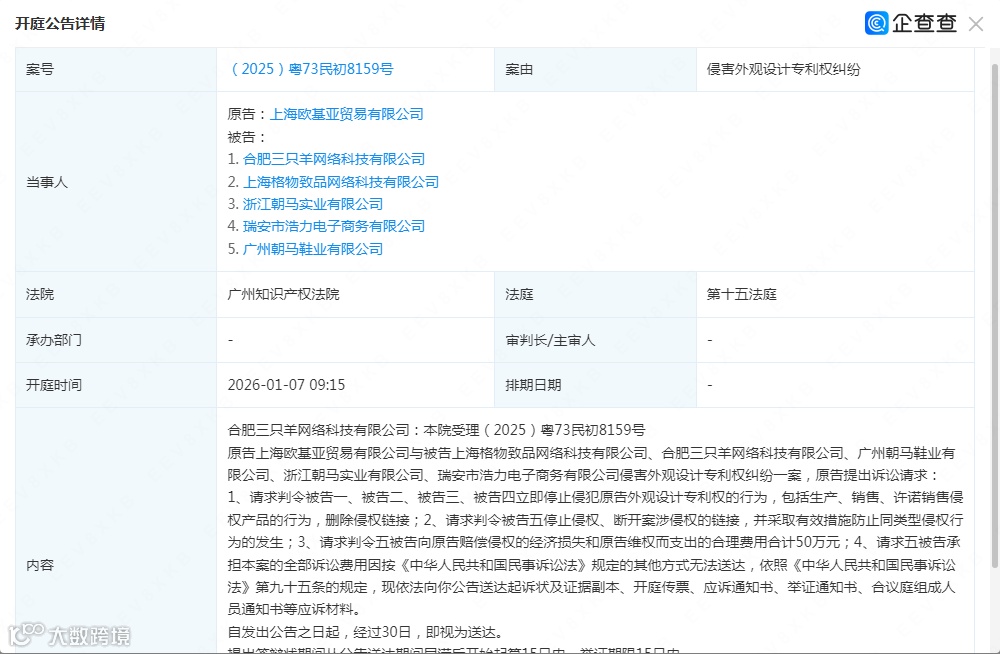
Task: Click the 案由 label cell
Action: click(x=595, y=70)
